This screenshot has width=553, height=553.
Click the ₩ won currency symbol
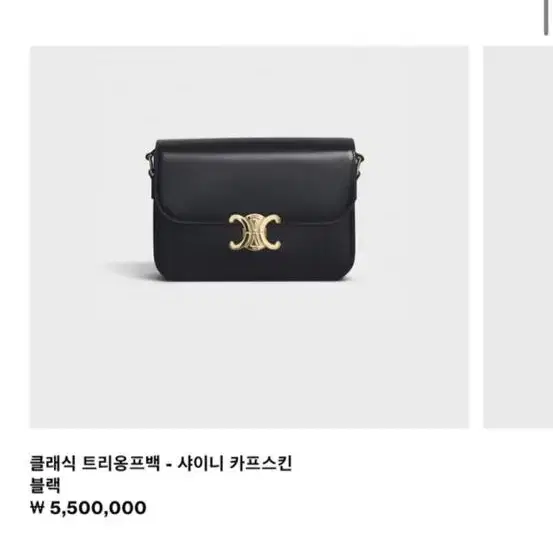tap(37, 508)
